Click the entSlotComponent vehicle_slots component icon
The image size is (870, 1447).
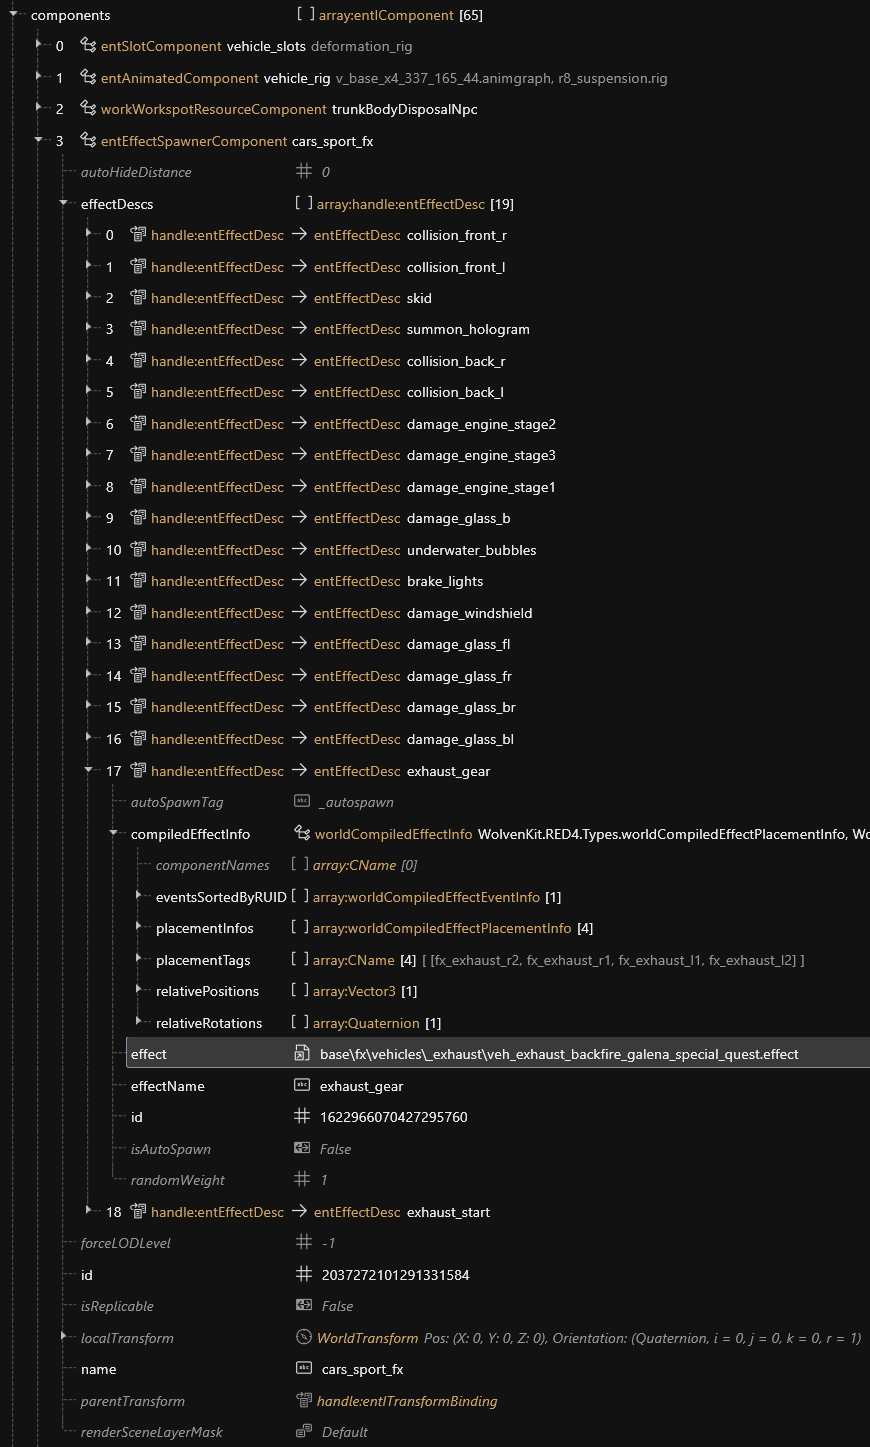coord(88,46)
